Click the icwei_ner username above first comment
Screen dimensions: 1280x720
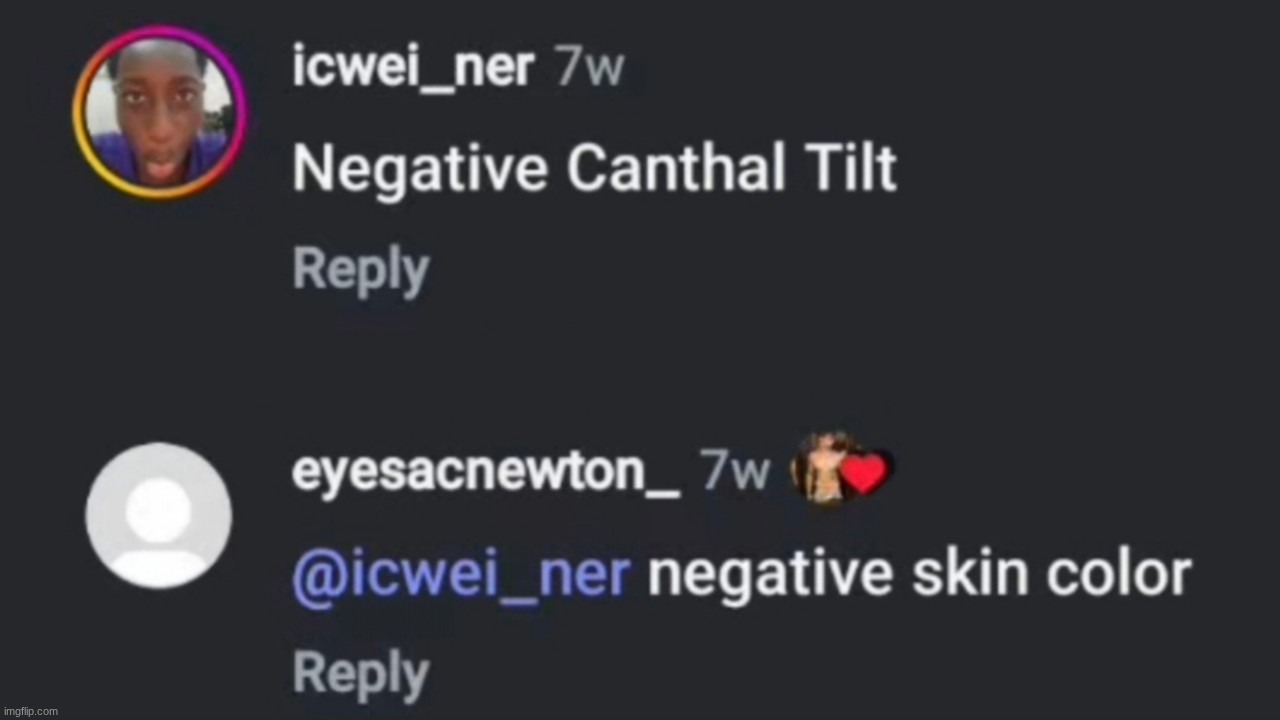point(412,70)
